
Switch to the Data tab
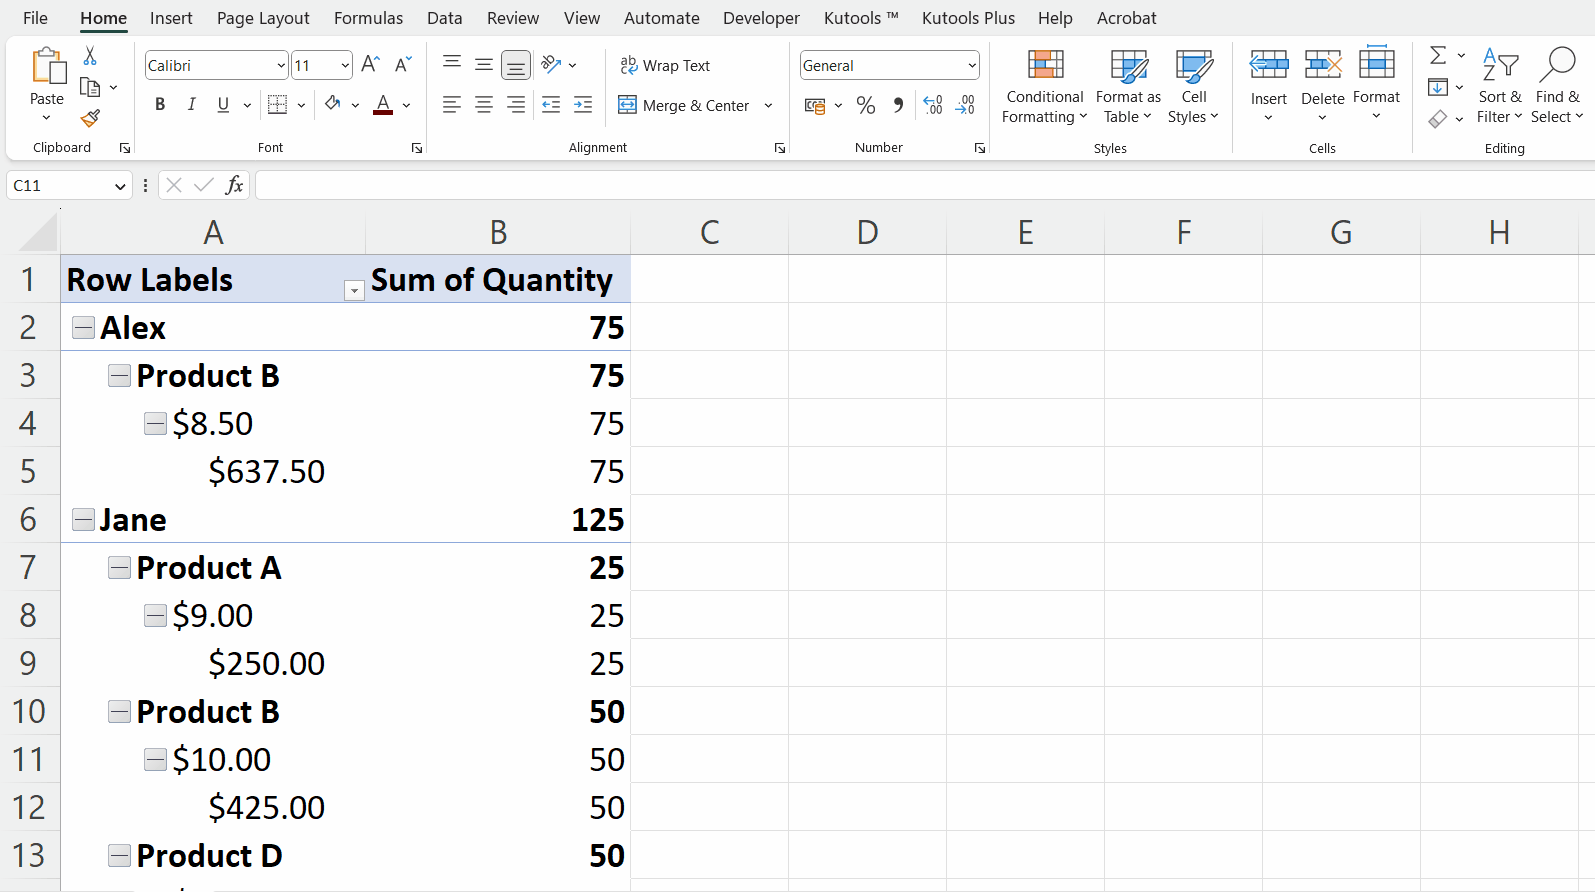tap(444, 18)
